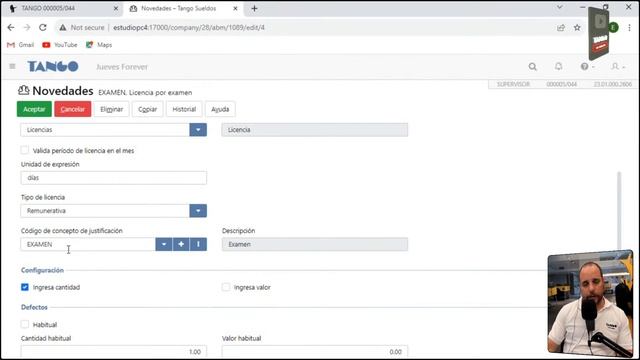Switch to the Novedades - Tango Sueldos tab
The image size is (640, 360).
(183, 8)
